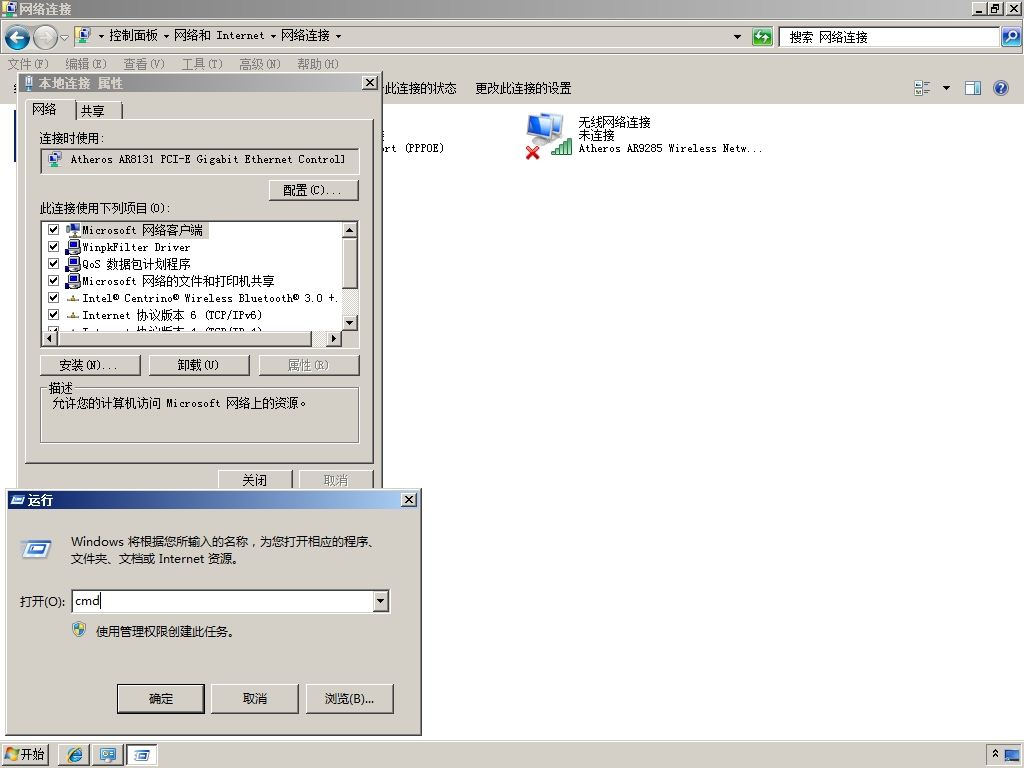Open the Run command history dropdown
The height and width of the screenshot is (768, 1024).
pos(381,601)
